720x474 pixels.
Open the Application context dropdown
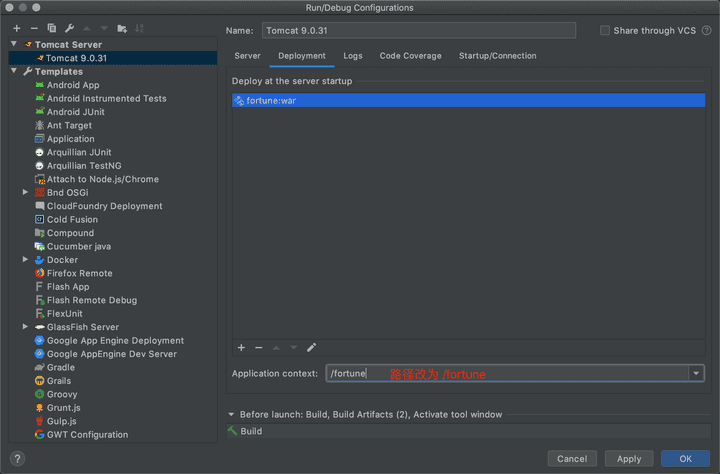click(x=696, y=374)
